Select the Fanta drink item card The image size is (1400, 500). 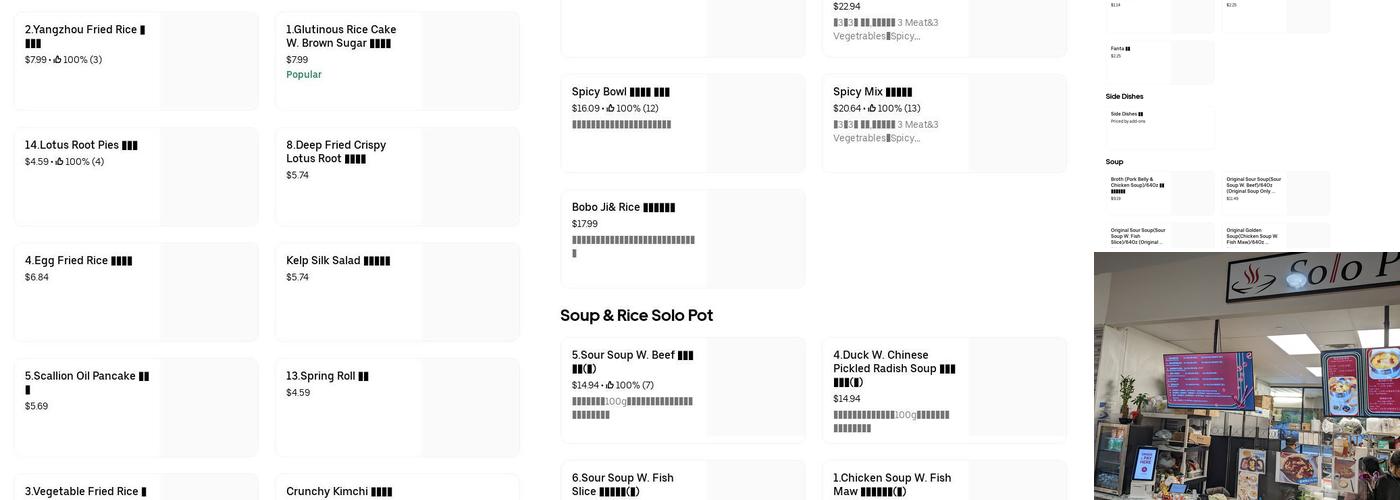[x=1159, y=62]
